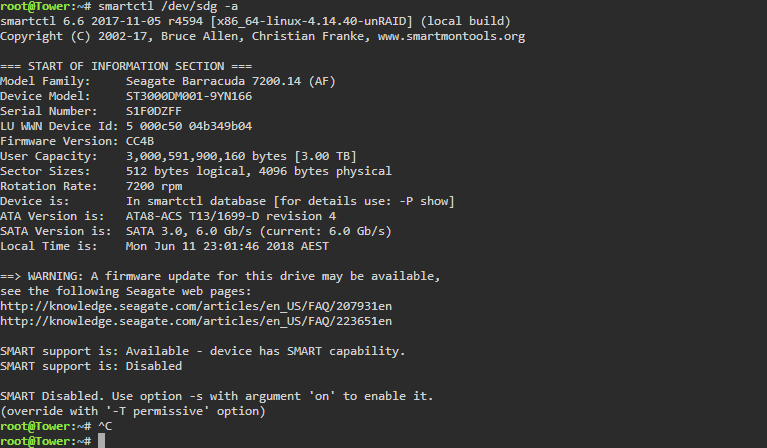Viewport: 767px width, 448px height.
Task: Click the root@Tower prompt on last line
Action: coord(45,441)
